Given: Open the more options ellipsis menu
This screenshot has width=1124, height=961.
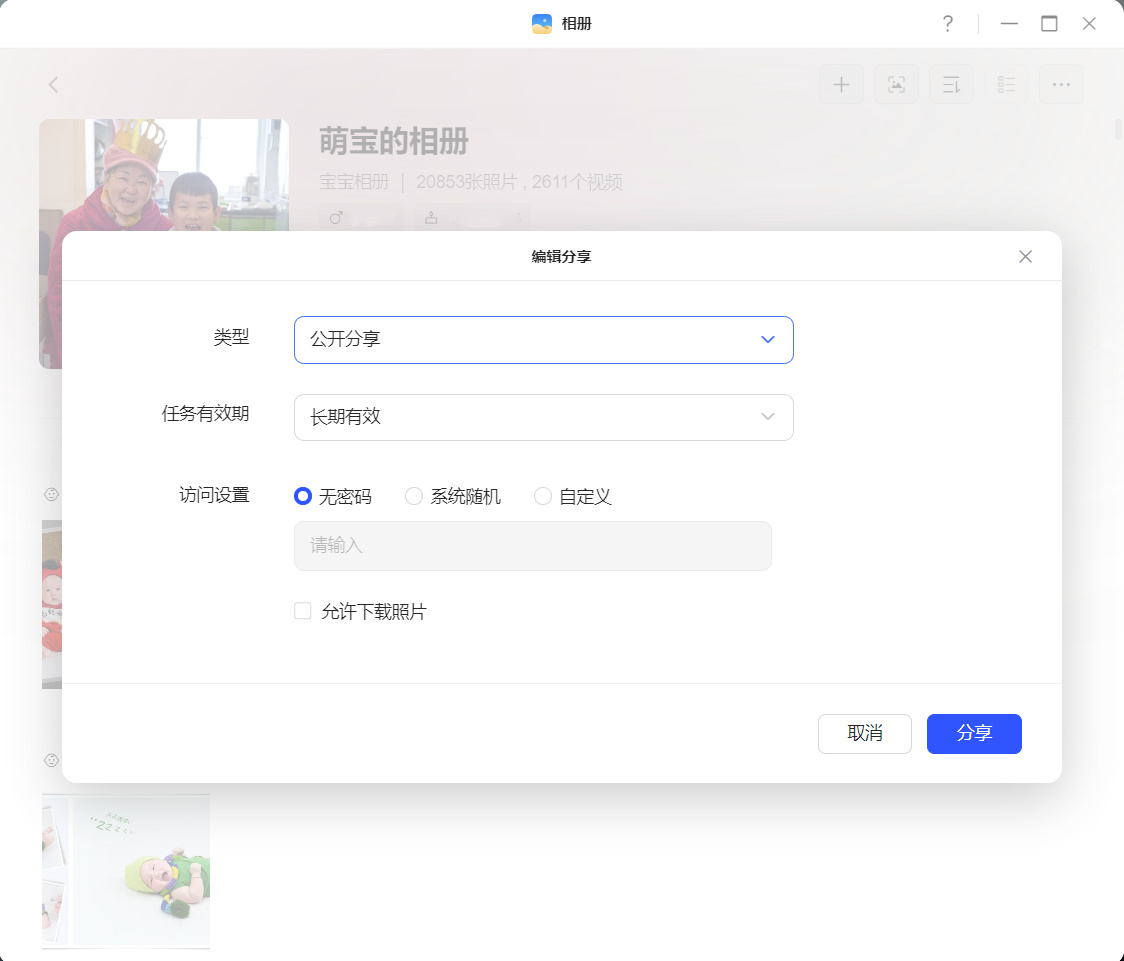Looking at the screenshot, I should coord(1061,85).
